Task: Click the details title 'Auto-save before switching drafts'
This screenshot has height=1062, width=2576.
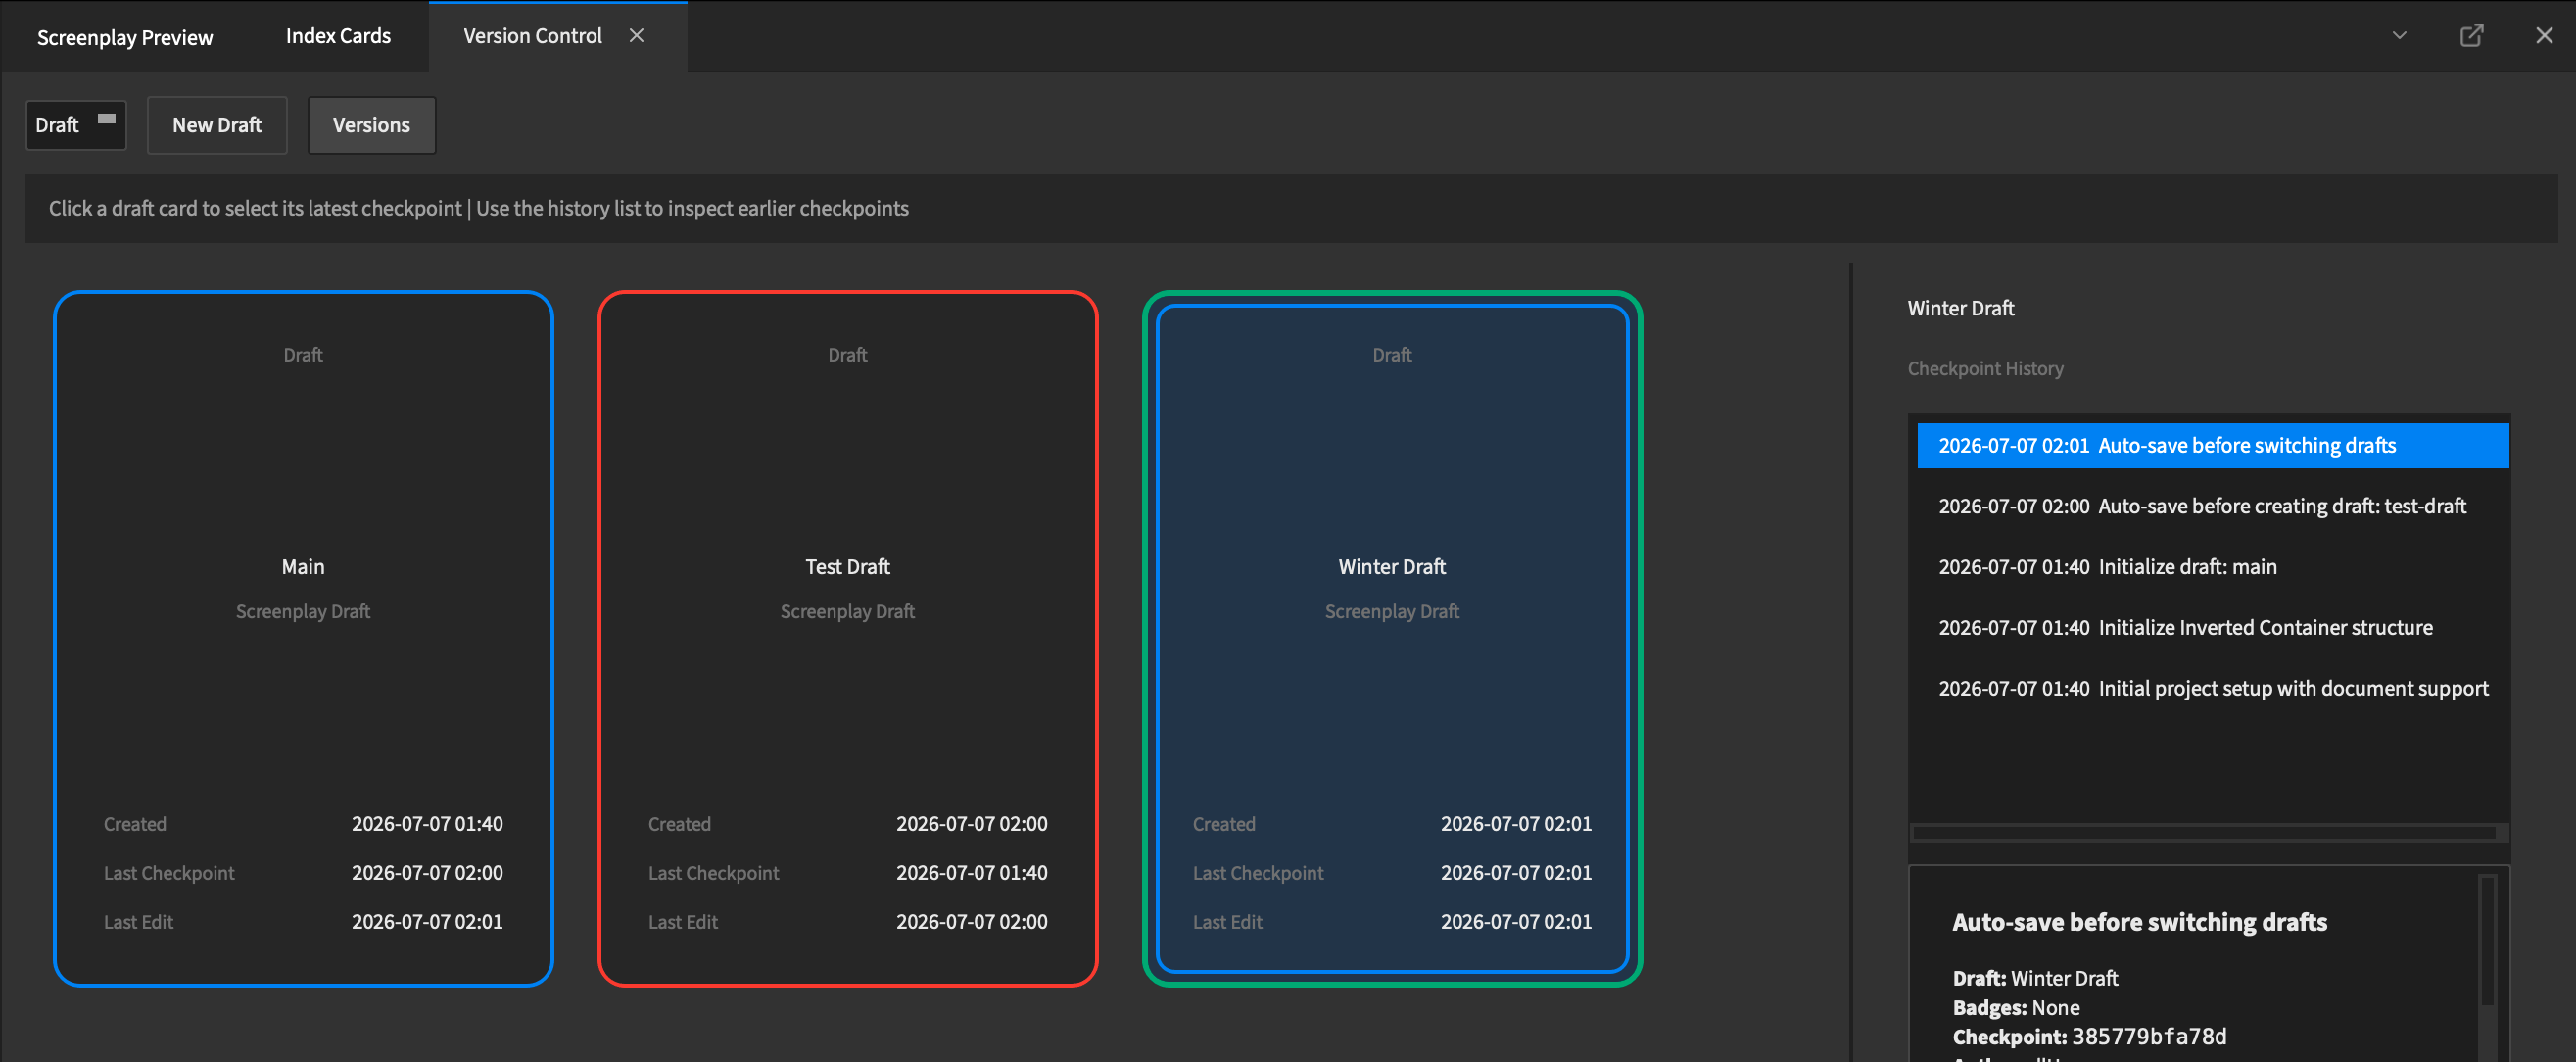Action: click(2139, 922)
